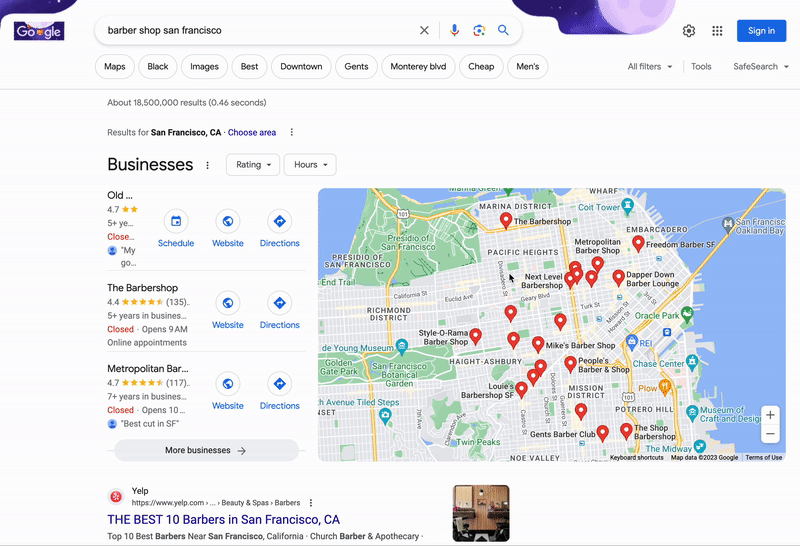Clear the search box with X icon
Screen dimensions: 800x546
(424, 31)
